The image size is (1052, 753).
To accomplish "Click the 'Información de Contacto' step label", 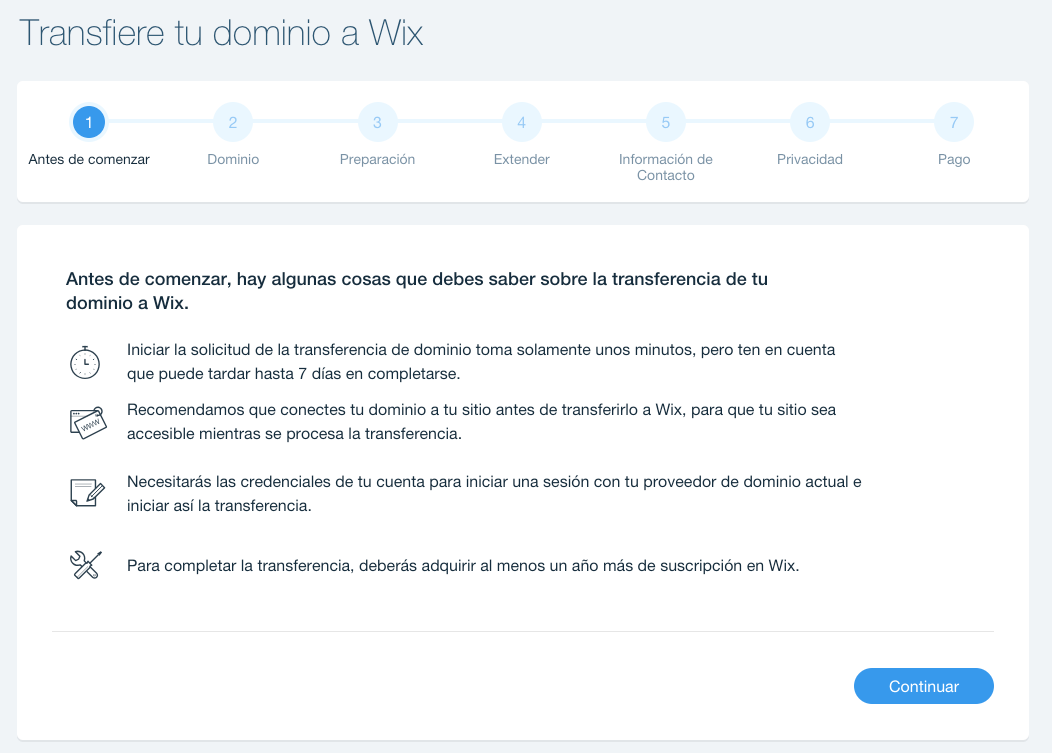I will coord(666,167).
